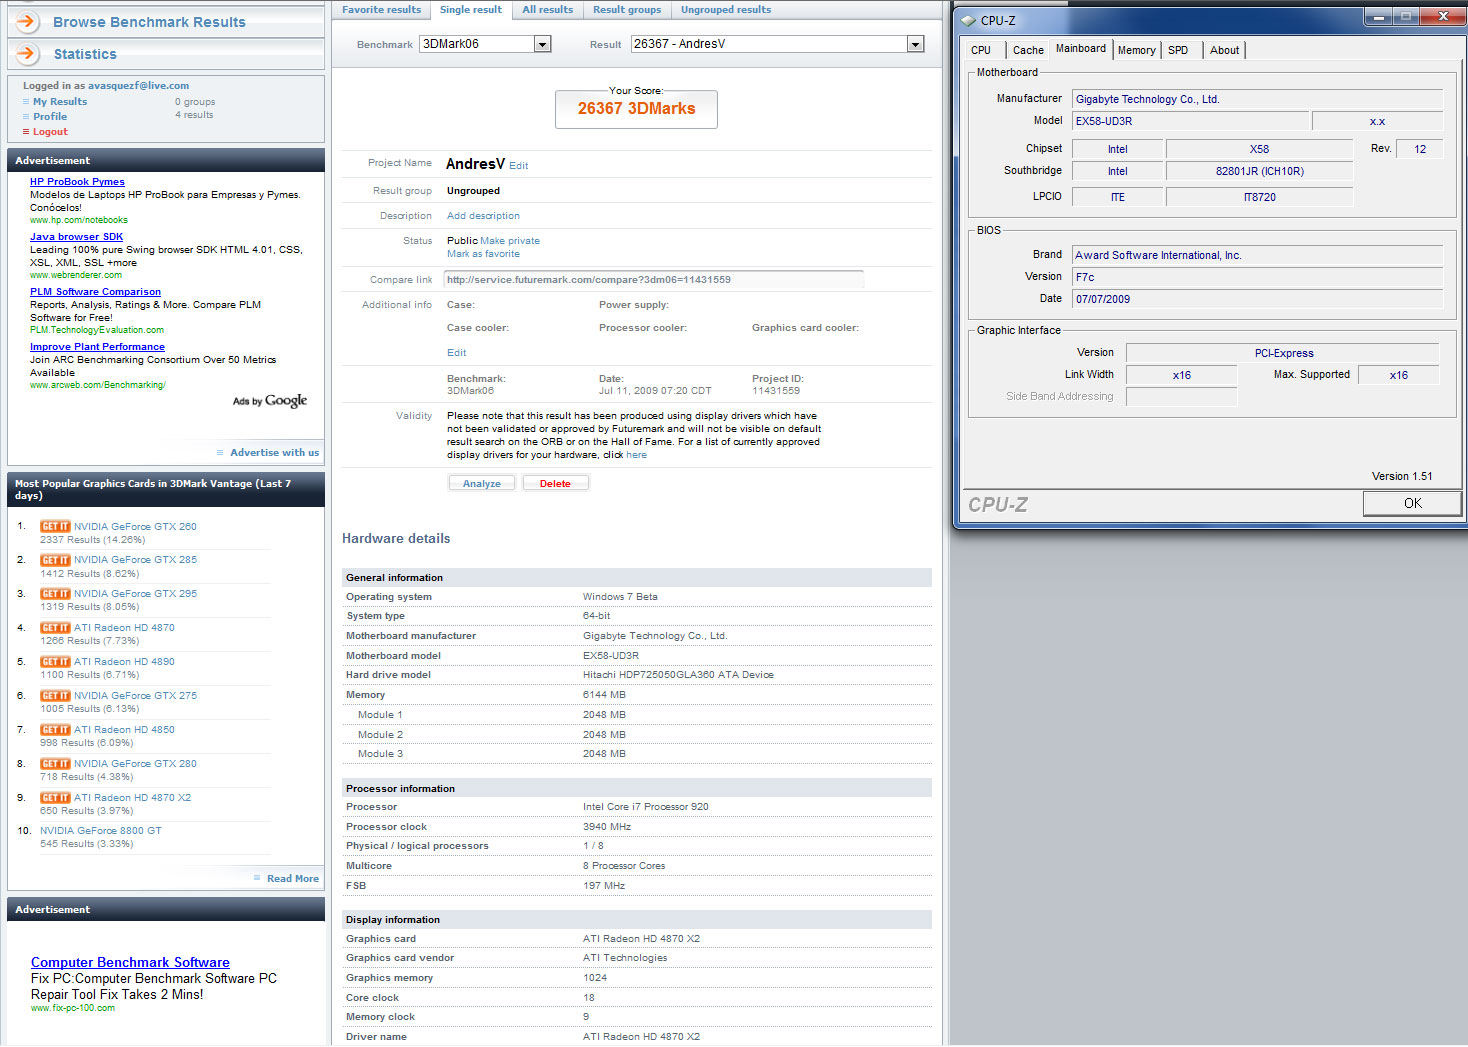The image size is (1468, 1047).
Task: Open HP ProBook Pymes ad link
Action: coord(77,182)
